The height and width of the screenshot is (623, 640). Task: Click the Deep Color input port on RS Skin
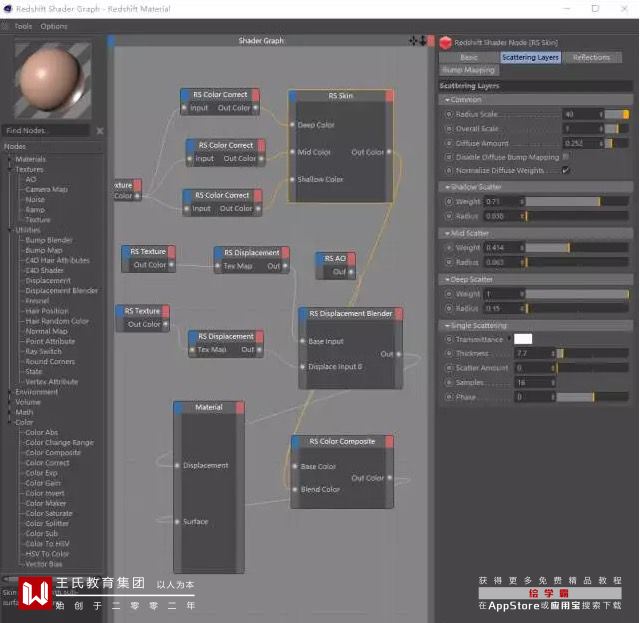coord(292,125)
